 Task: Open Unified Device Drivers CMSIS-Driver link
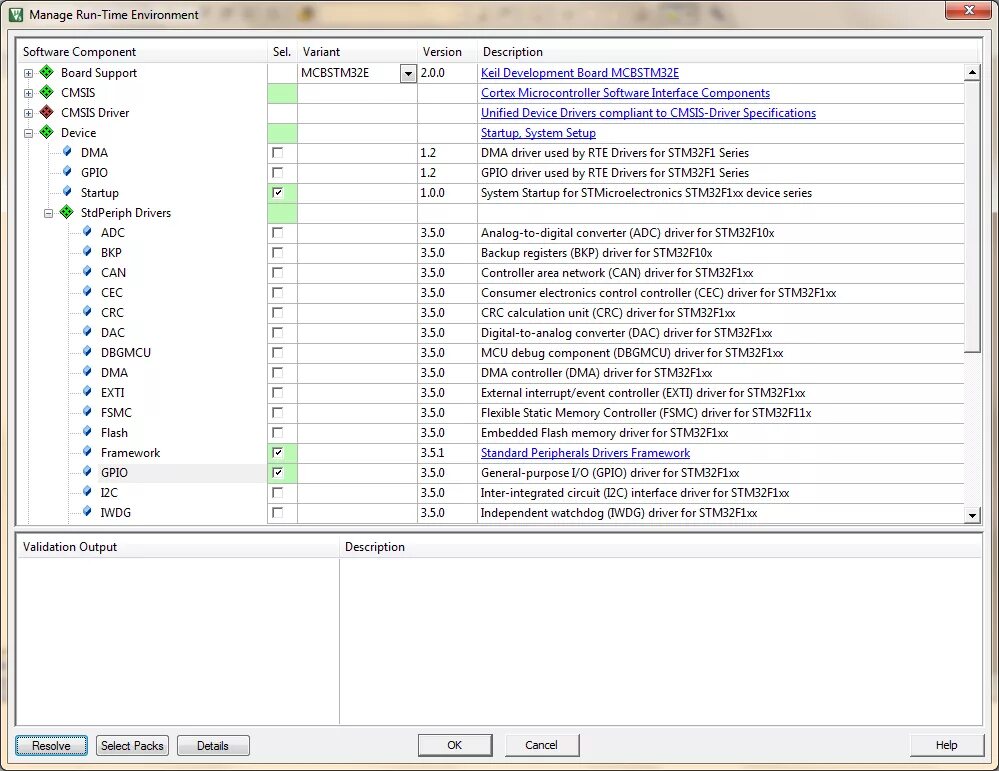click(648, 113)
